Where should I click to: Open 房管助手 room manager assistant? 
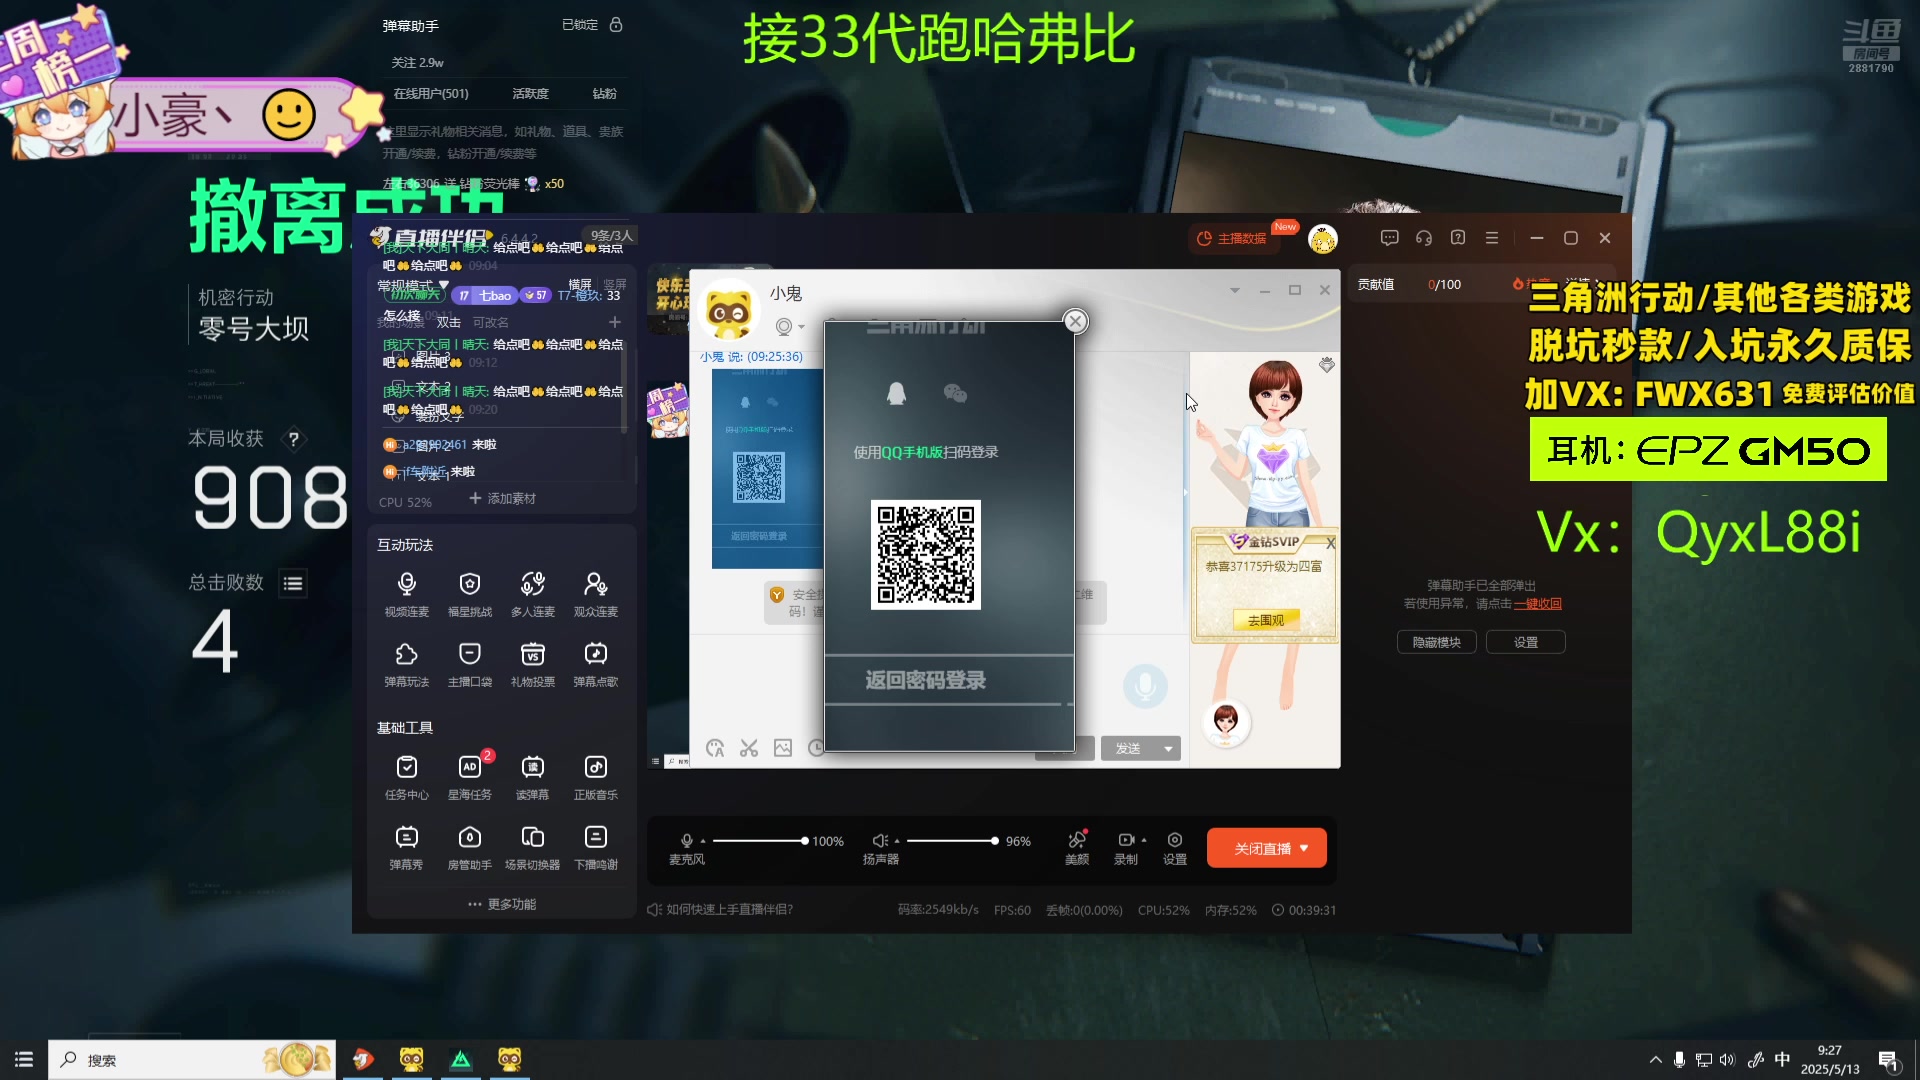(469, 847)
